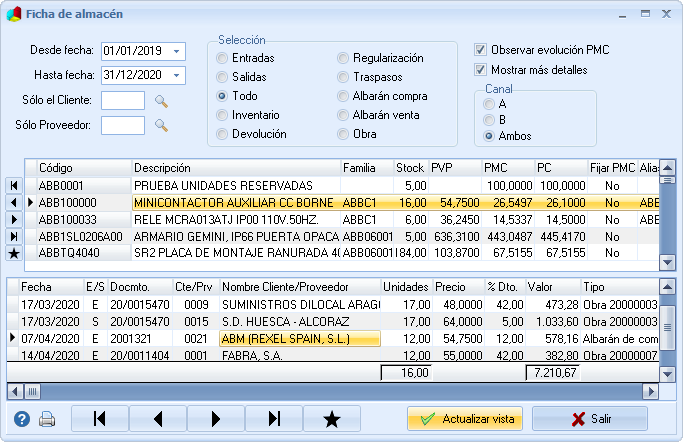Select Canal A radio button
The height and width of the screenshot is (442, 683).
pyautogui.click(x=489, y=104)
